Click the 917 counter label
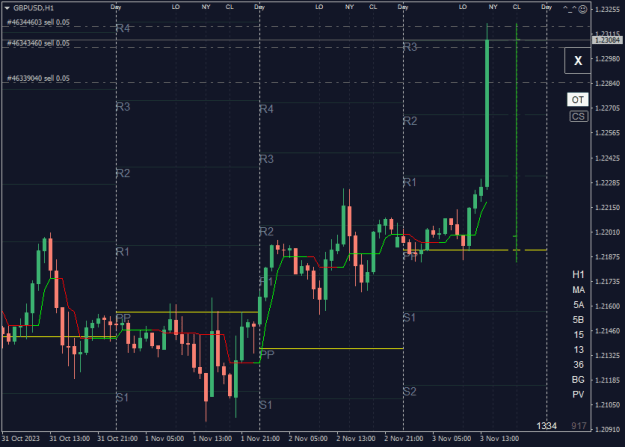625x447 pixels. 579,426
